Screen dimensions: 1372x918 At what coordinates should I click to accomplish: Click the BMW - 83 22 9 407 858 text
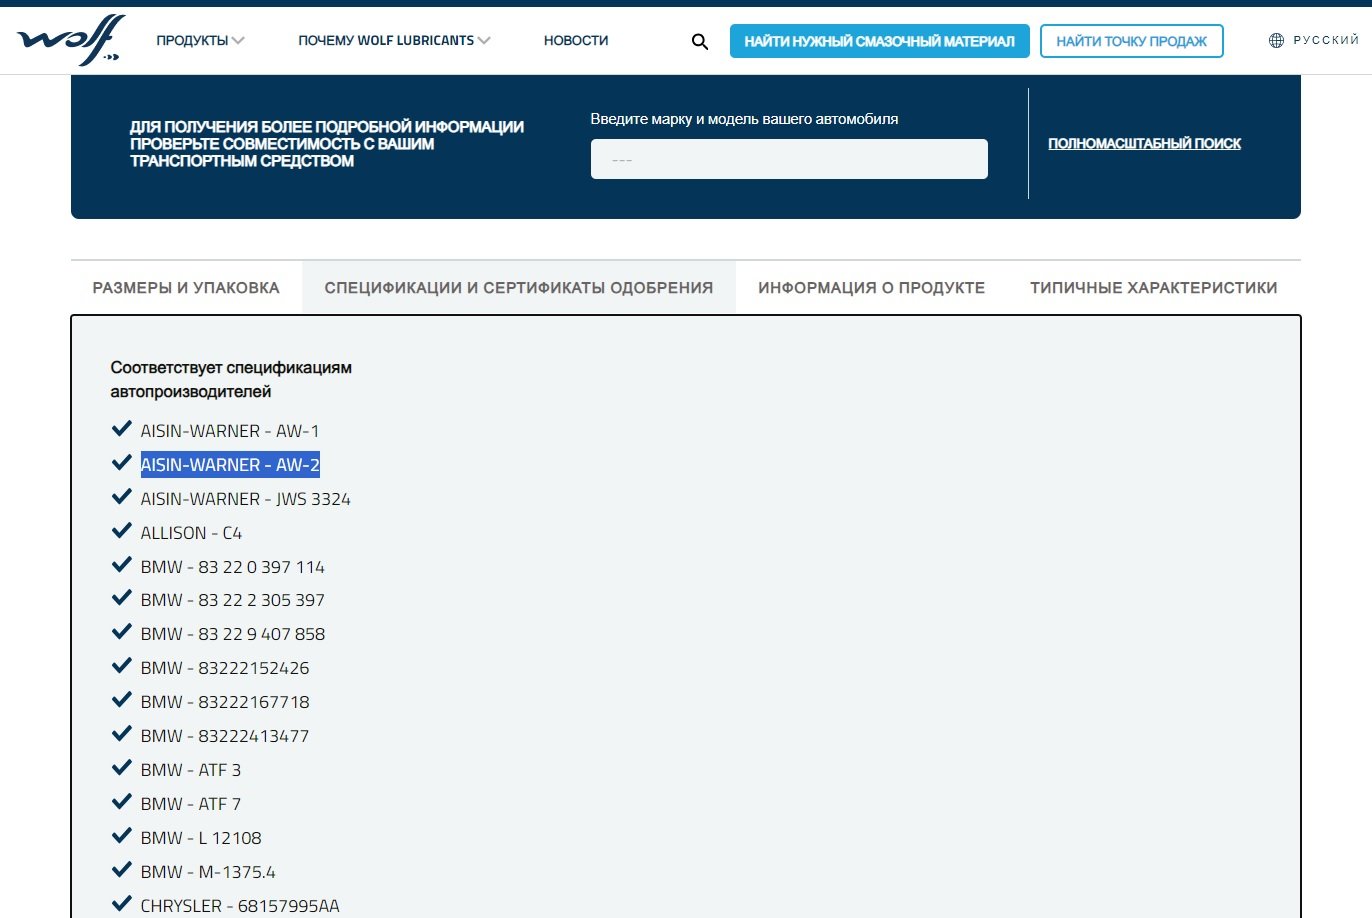[x=233, y=634]
